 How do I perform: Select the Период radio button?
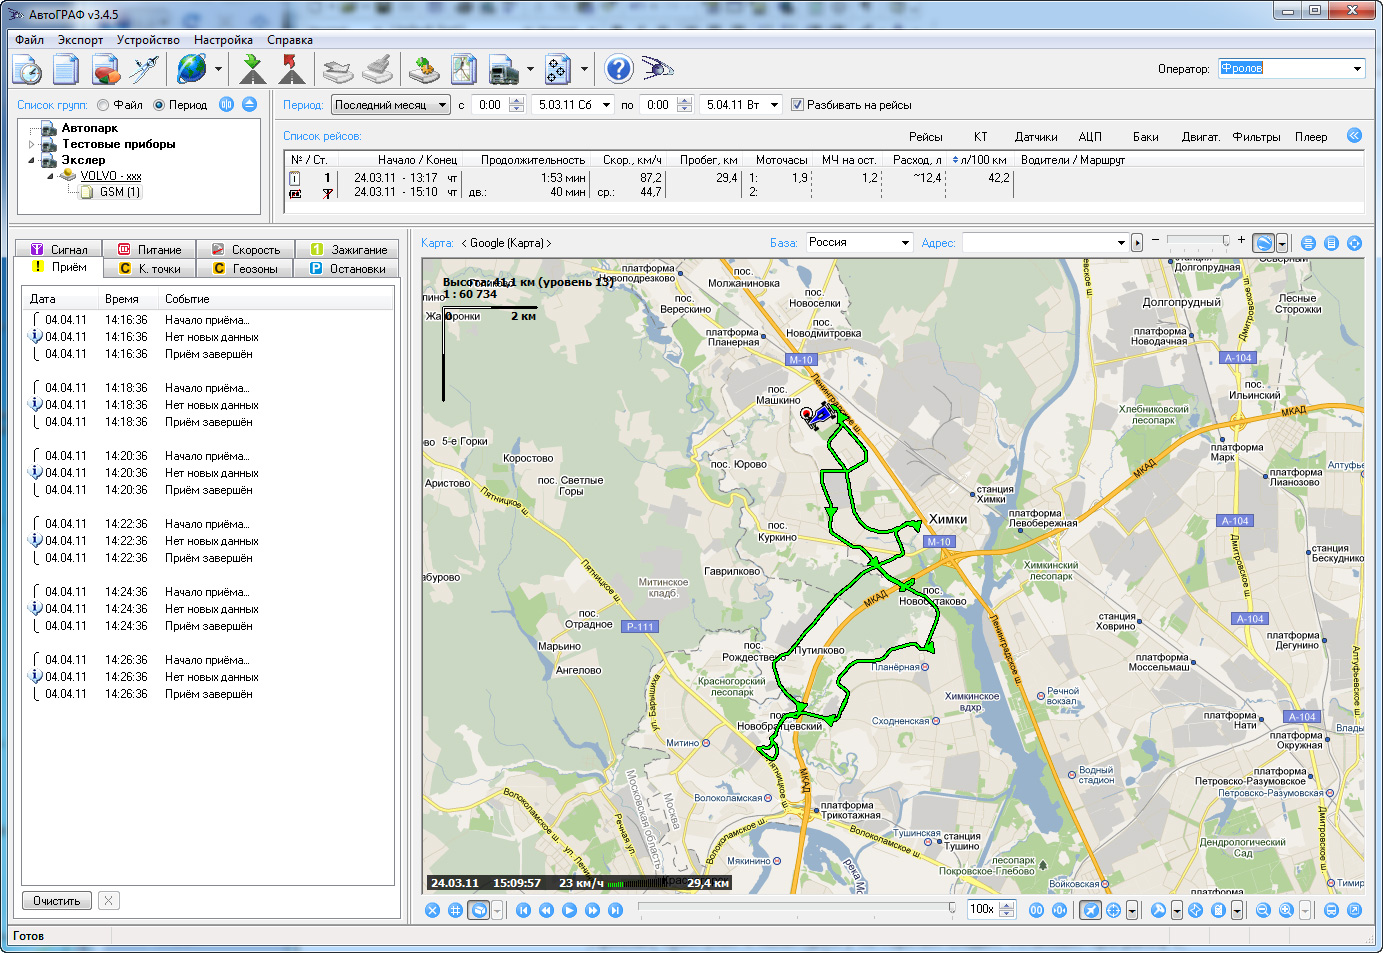click(159, 105)
